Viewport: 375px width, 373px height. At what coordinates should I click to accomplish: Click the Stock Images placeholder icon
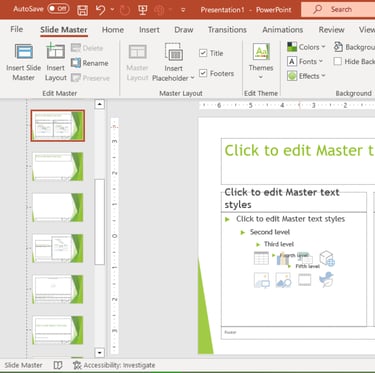262,280
